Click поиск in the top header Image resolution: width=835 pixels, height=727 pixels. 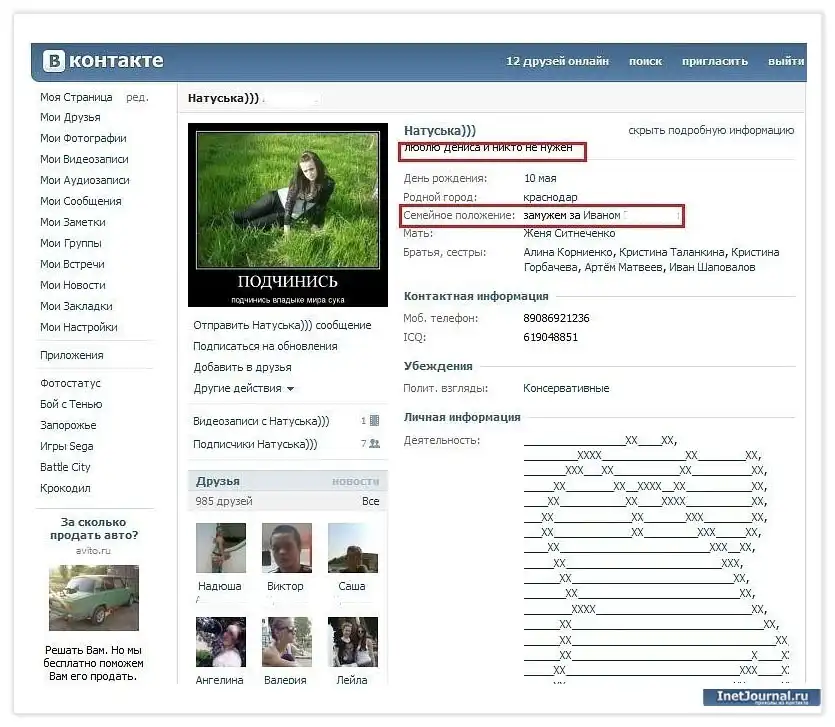(645, 61)
